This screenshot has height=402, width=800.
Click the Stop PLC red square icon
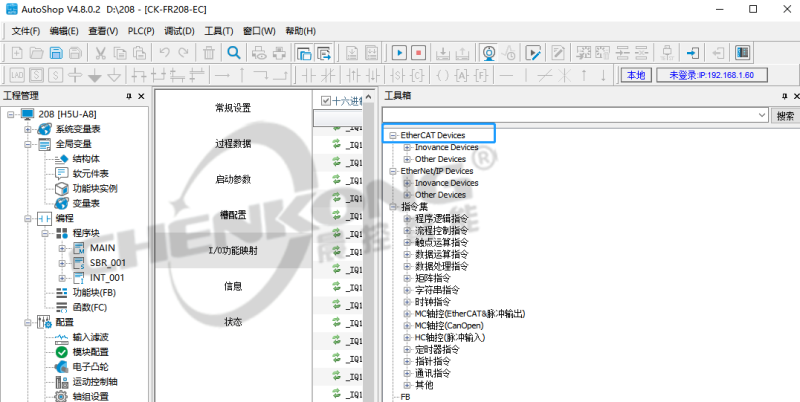coord(420,52)
